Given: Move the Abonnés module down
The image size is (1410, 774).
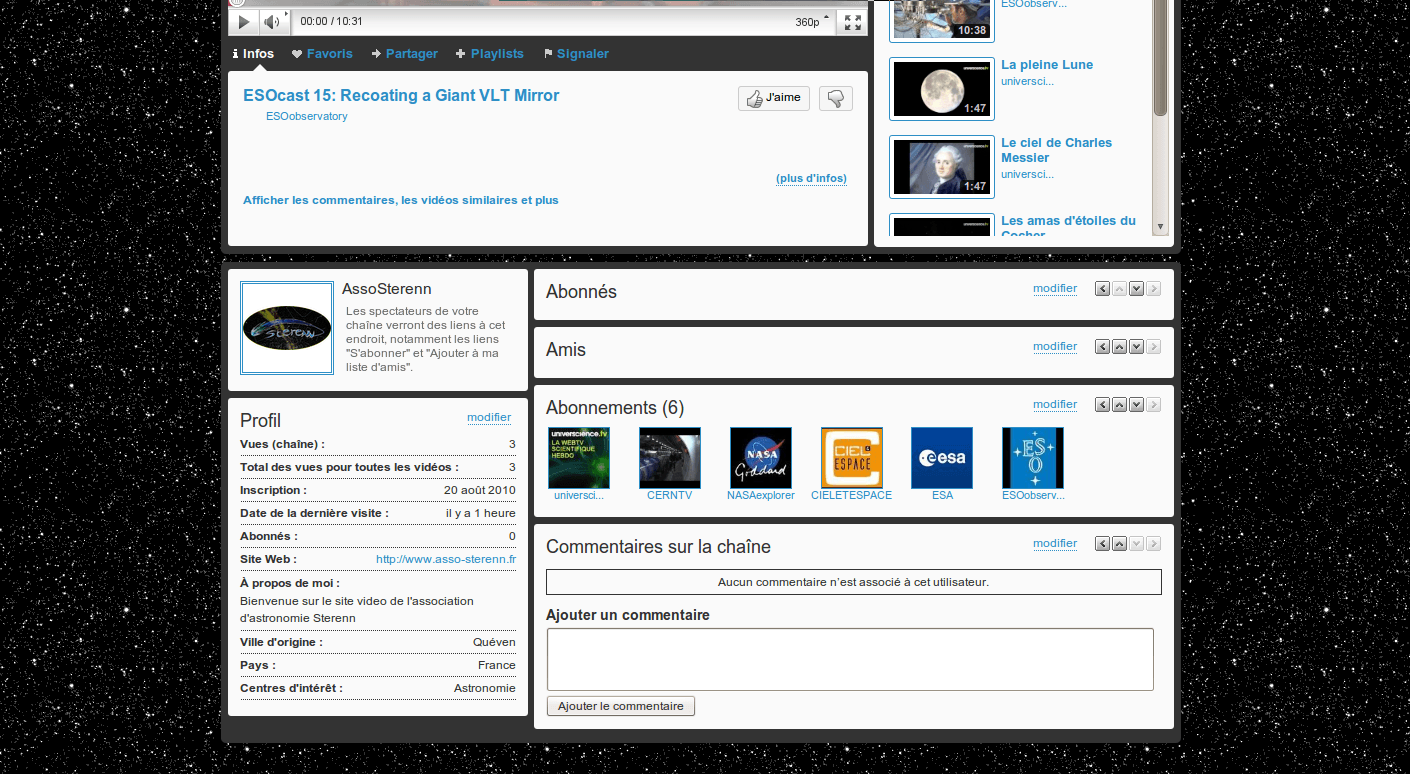Looking at the screenshot, I should click(1136, 289).
